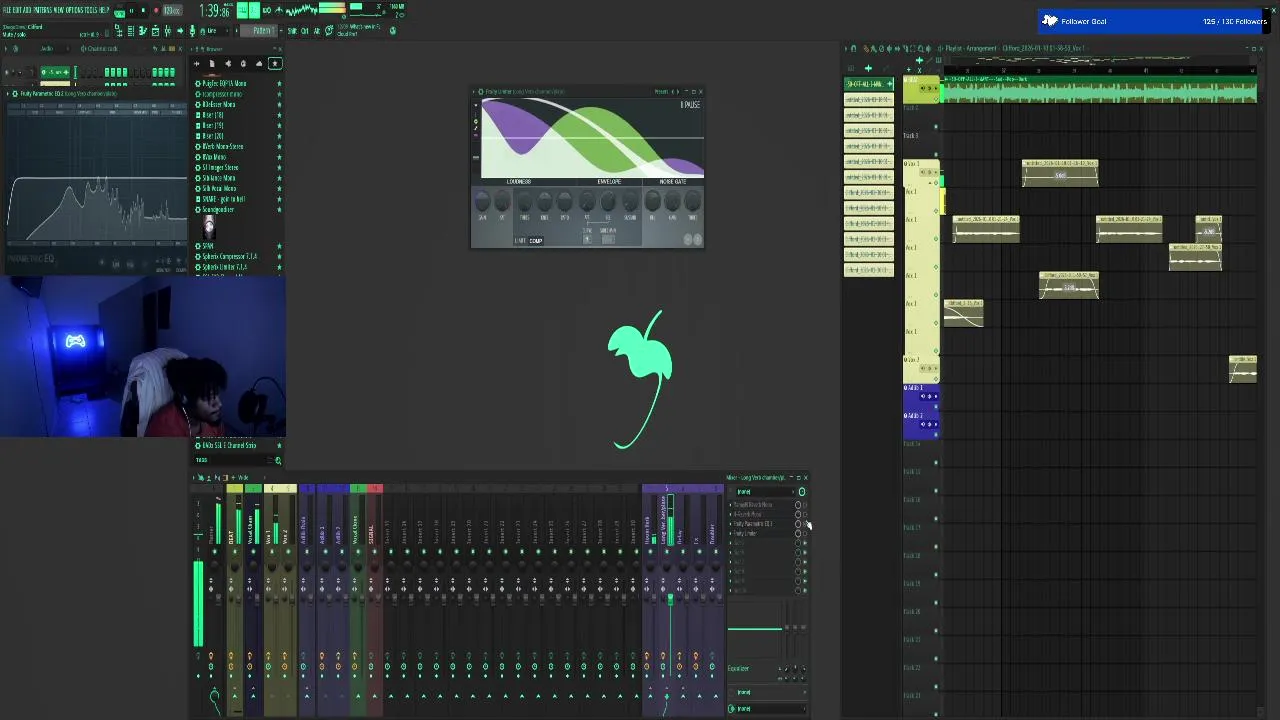Switch Fruity Limiter to the COMP tab

coord(536,241)
